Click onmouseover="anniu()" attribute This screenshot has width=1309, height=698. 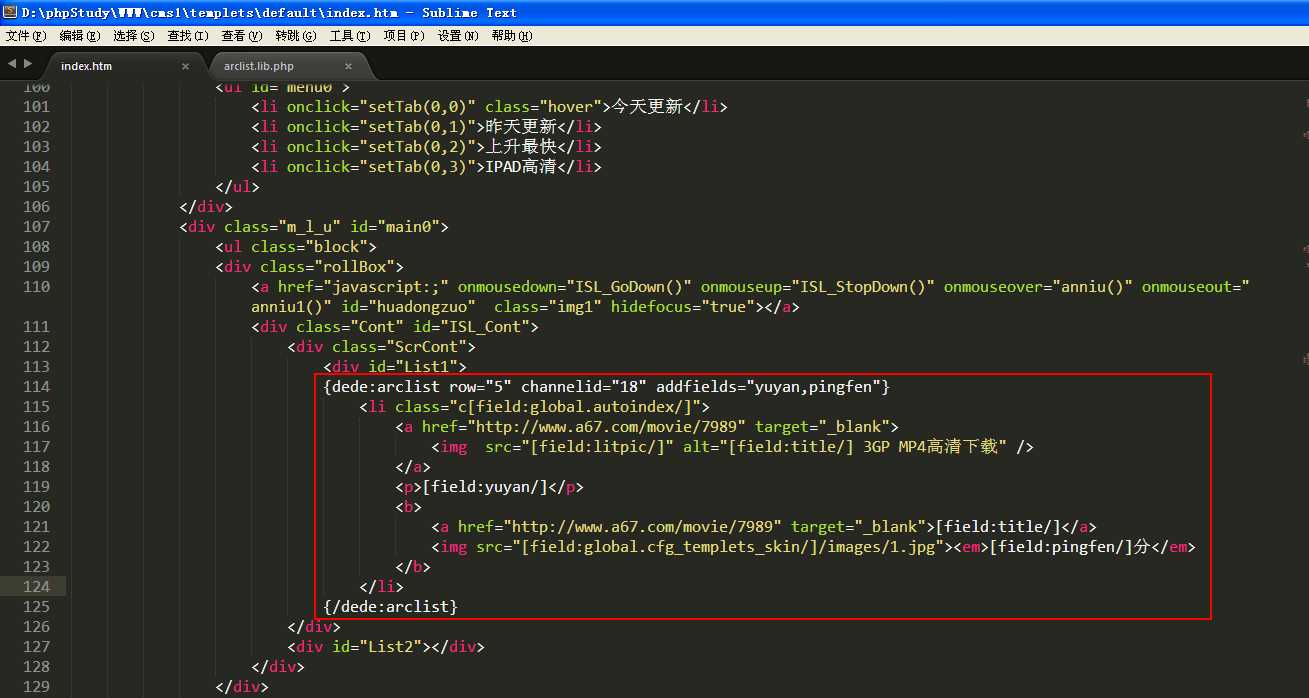(x=1039, y=287)
